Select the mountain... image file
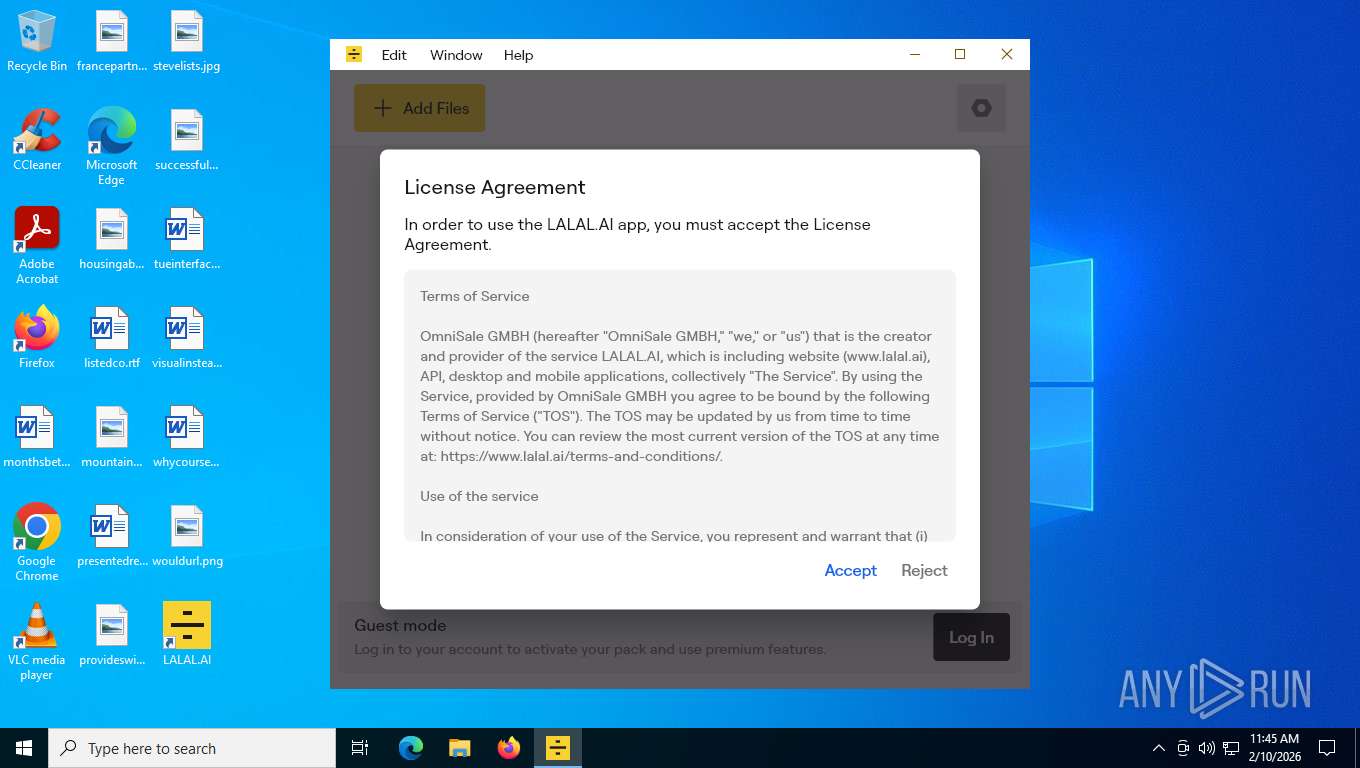Screen dimensions: 1360x768 111,437
